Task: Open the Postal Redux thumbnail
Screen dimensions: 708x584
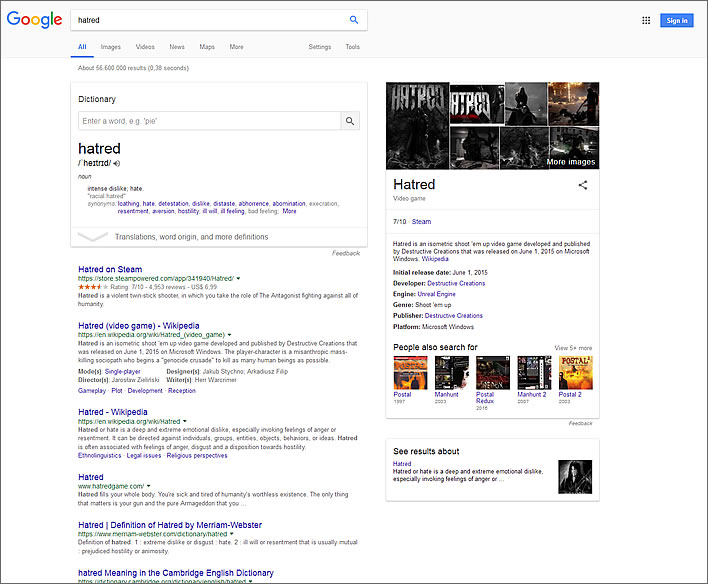Action: pyautogui.click(x=493, y=373)
